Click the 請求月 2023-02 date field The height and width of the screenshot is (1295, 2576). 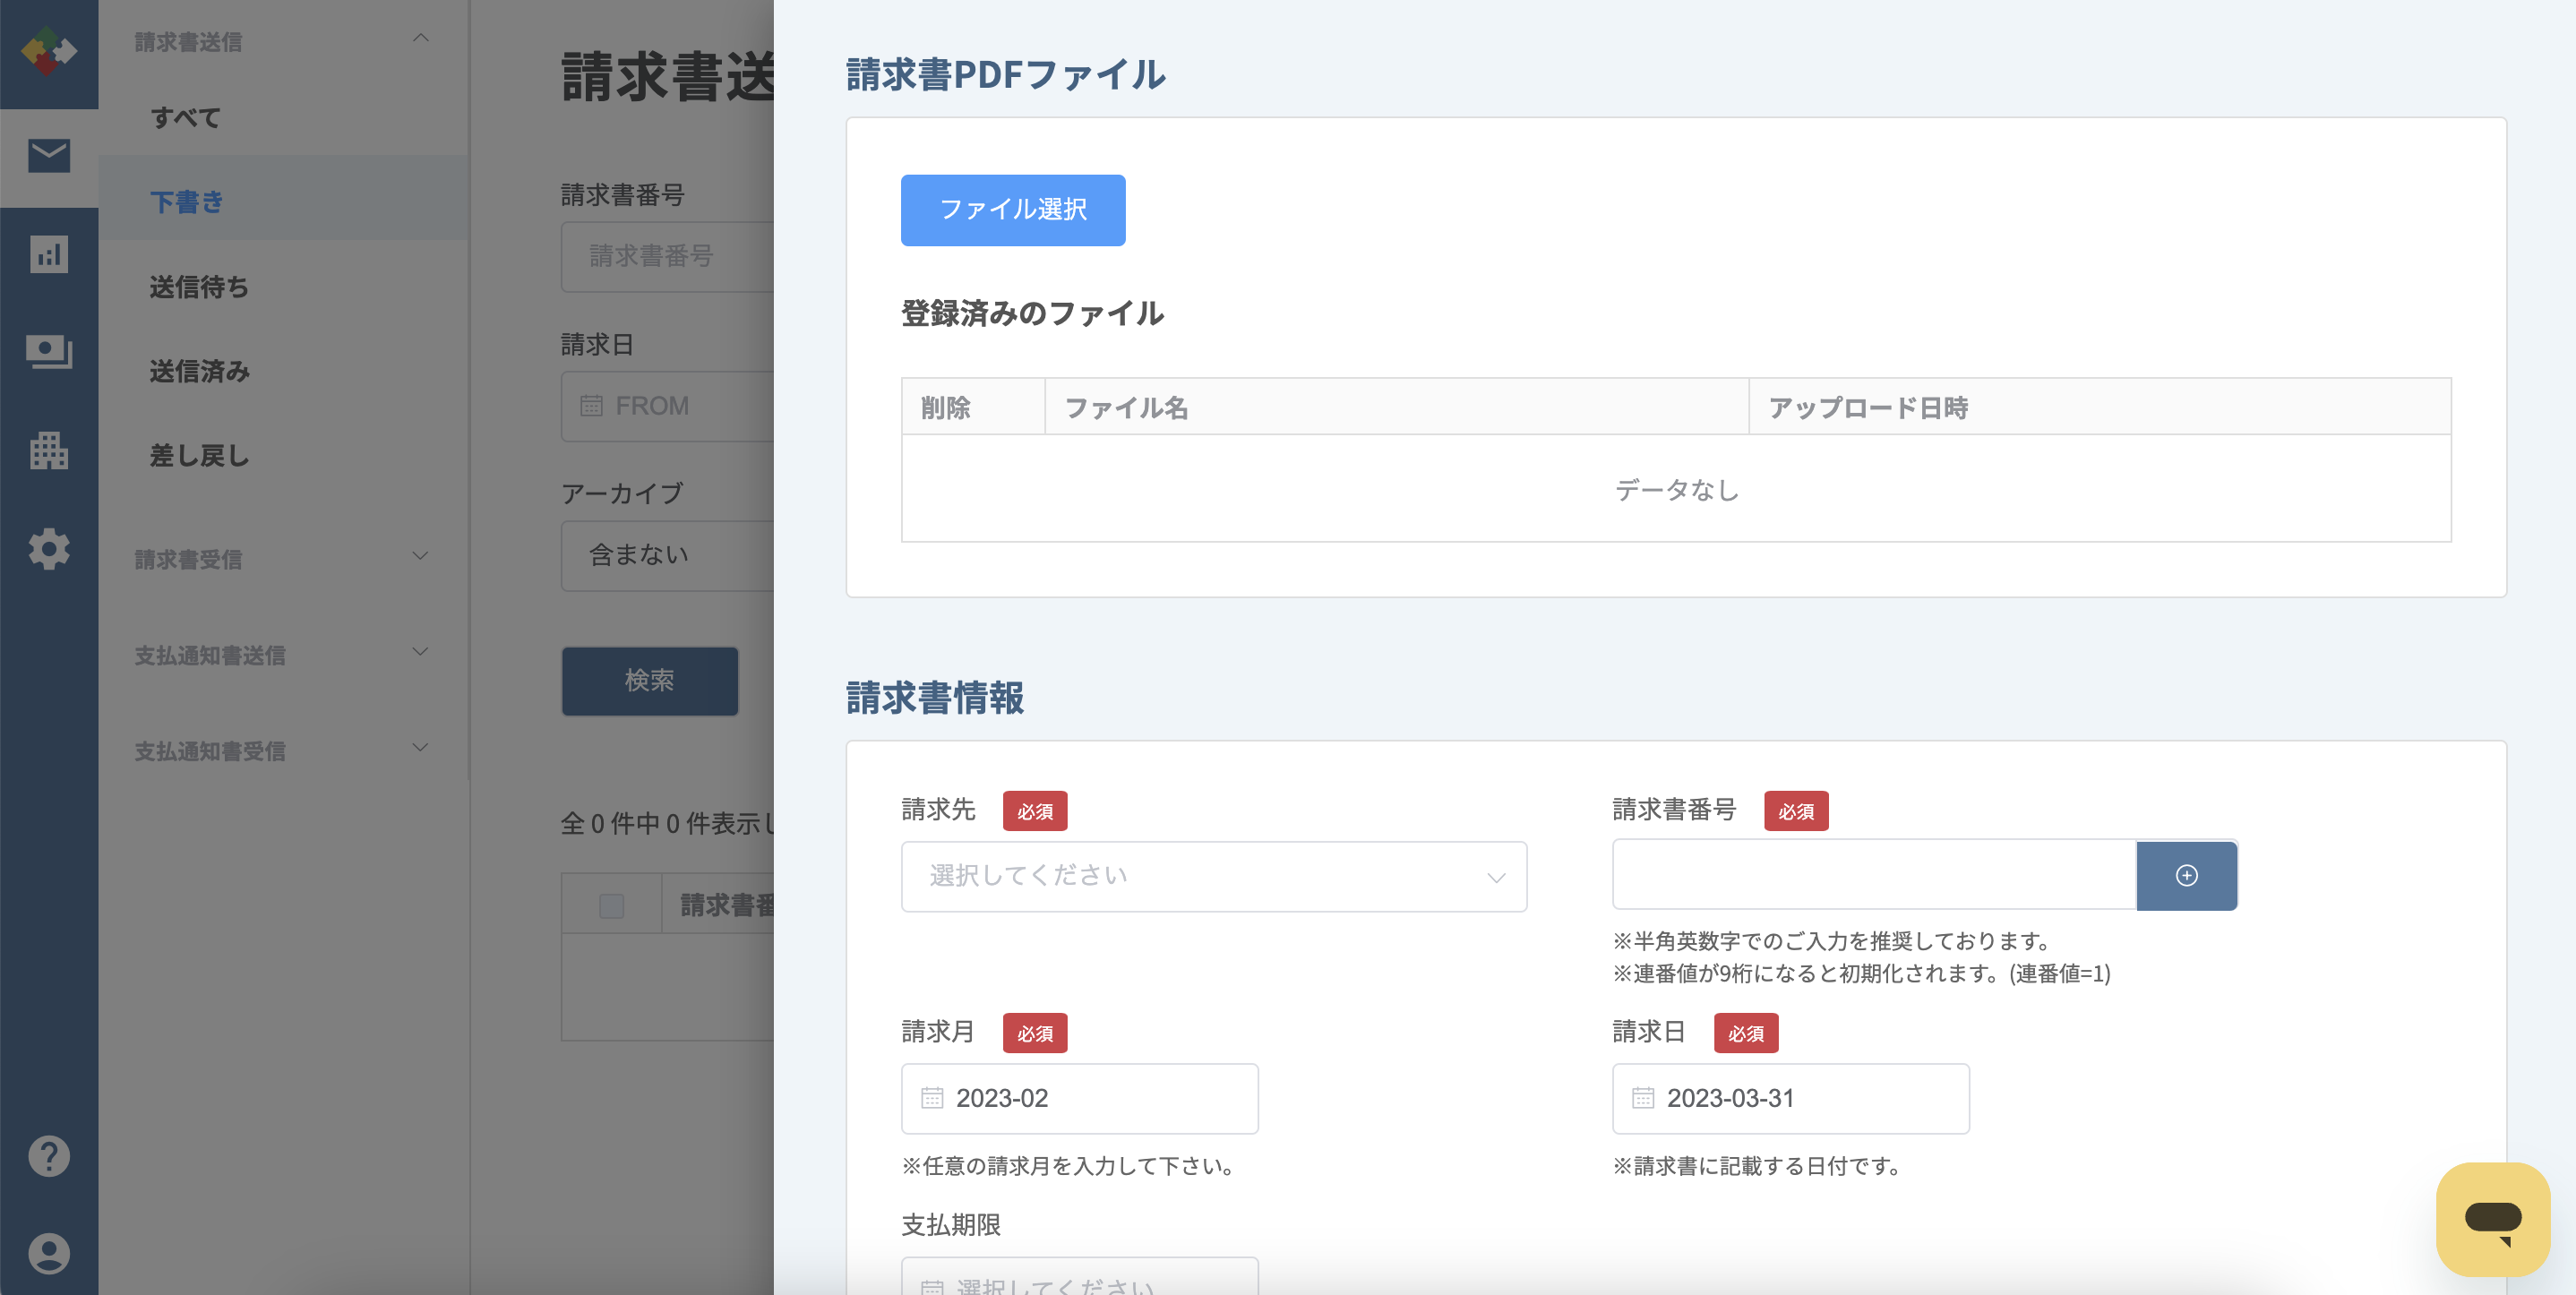click(1080, 1098)
